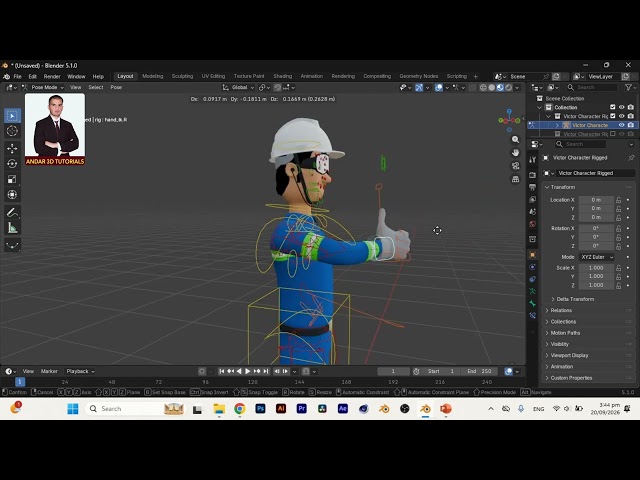Open the Pose Mode dropdown

(x=44, y=87)
